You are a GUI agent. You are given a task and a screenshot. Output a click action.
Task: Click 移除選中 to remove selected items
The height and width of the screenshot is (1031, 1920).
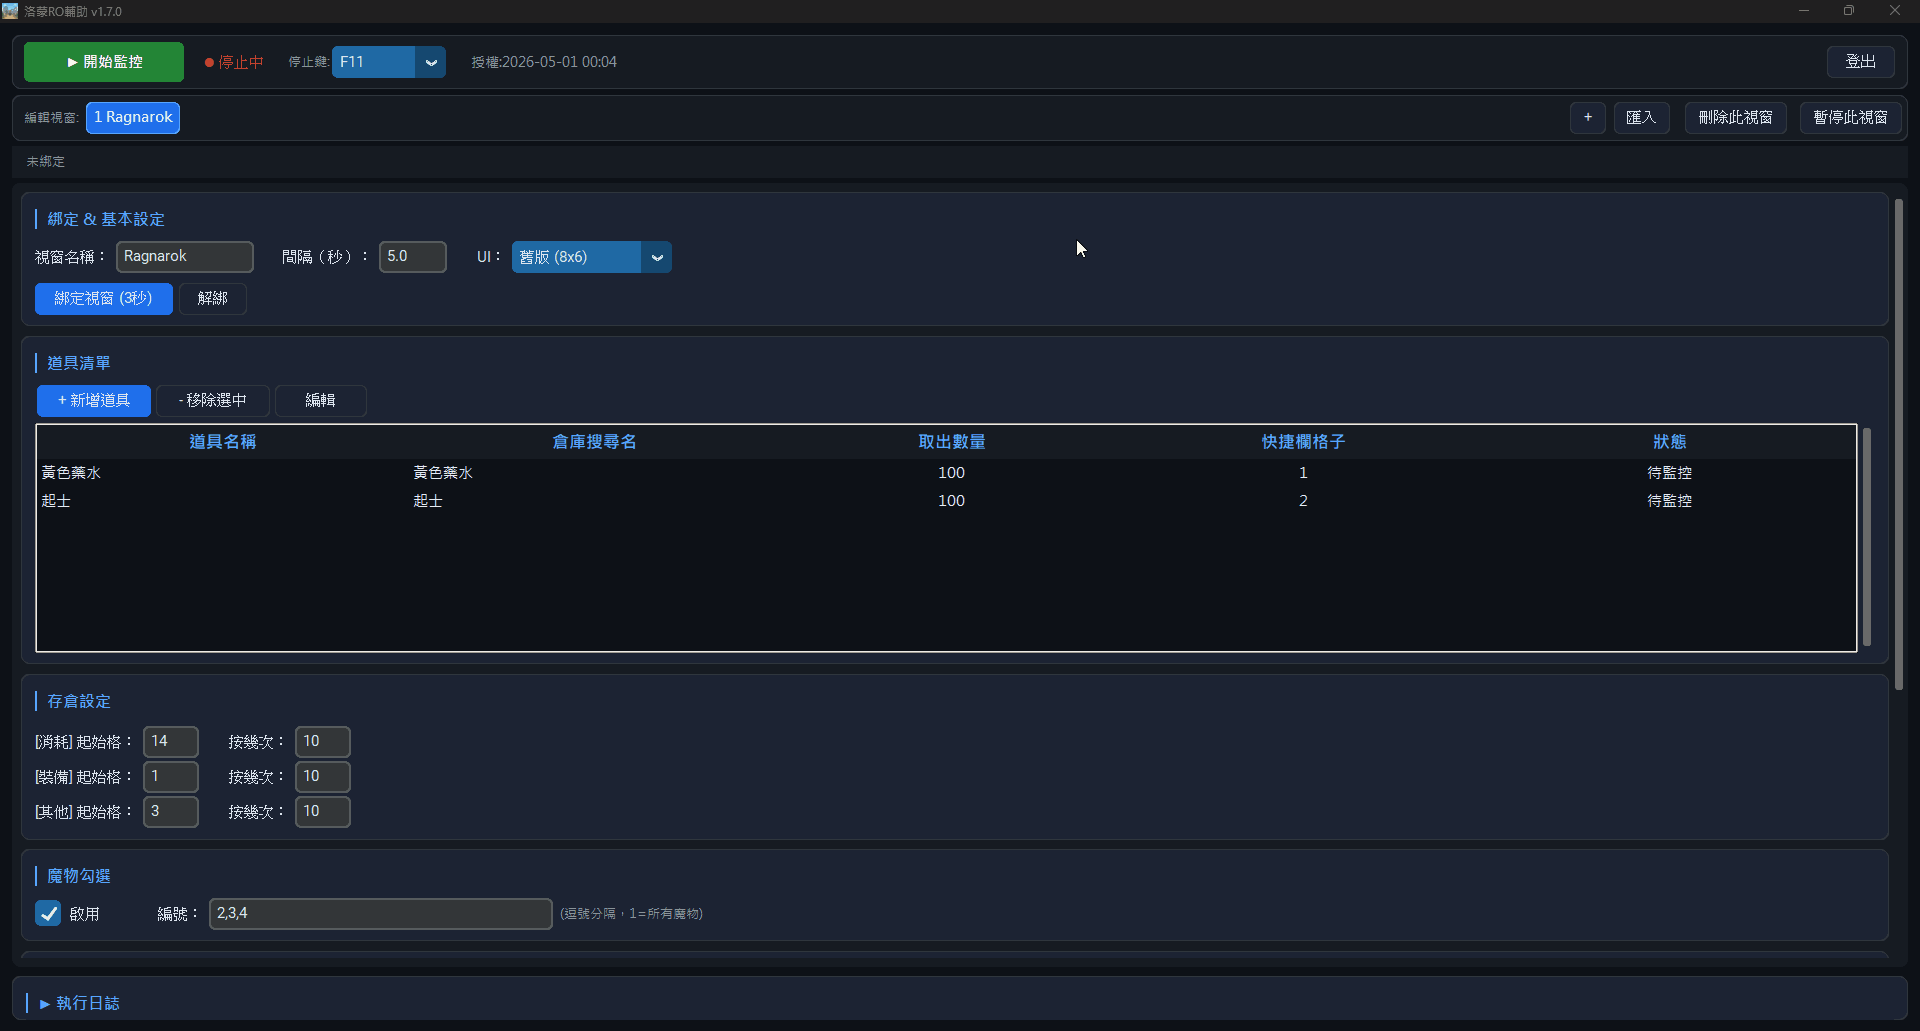tap(211, 400)
